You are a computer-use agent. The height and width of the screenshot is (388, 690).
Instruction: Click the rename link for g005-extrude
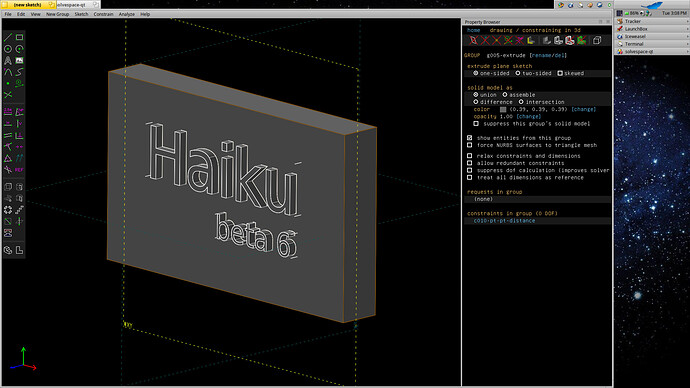(541, 55)
